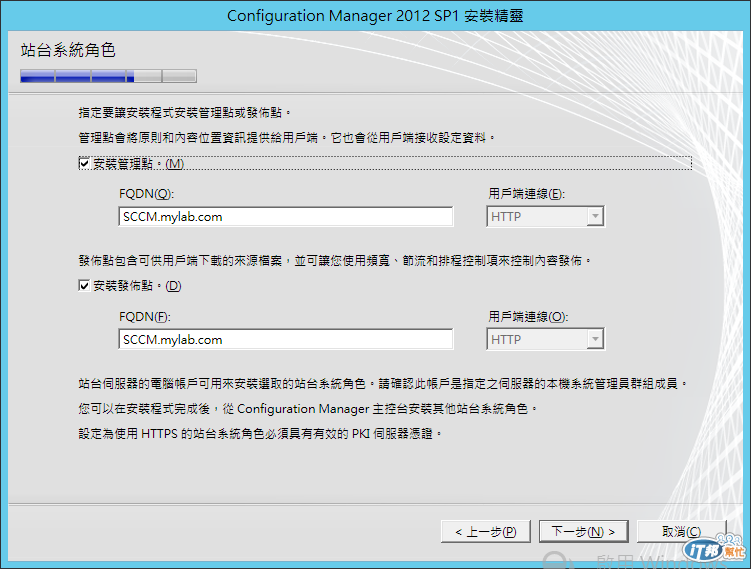Click the paragraph starting 站台伺服器的電腦帳戶
751x569 pixels.
pos(383,384)
